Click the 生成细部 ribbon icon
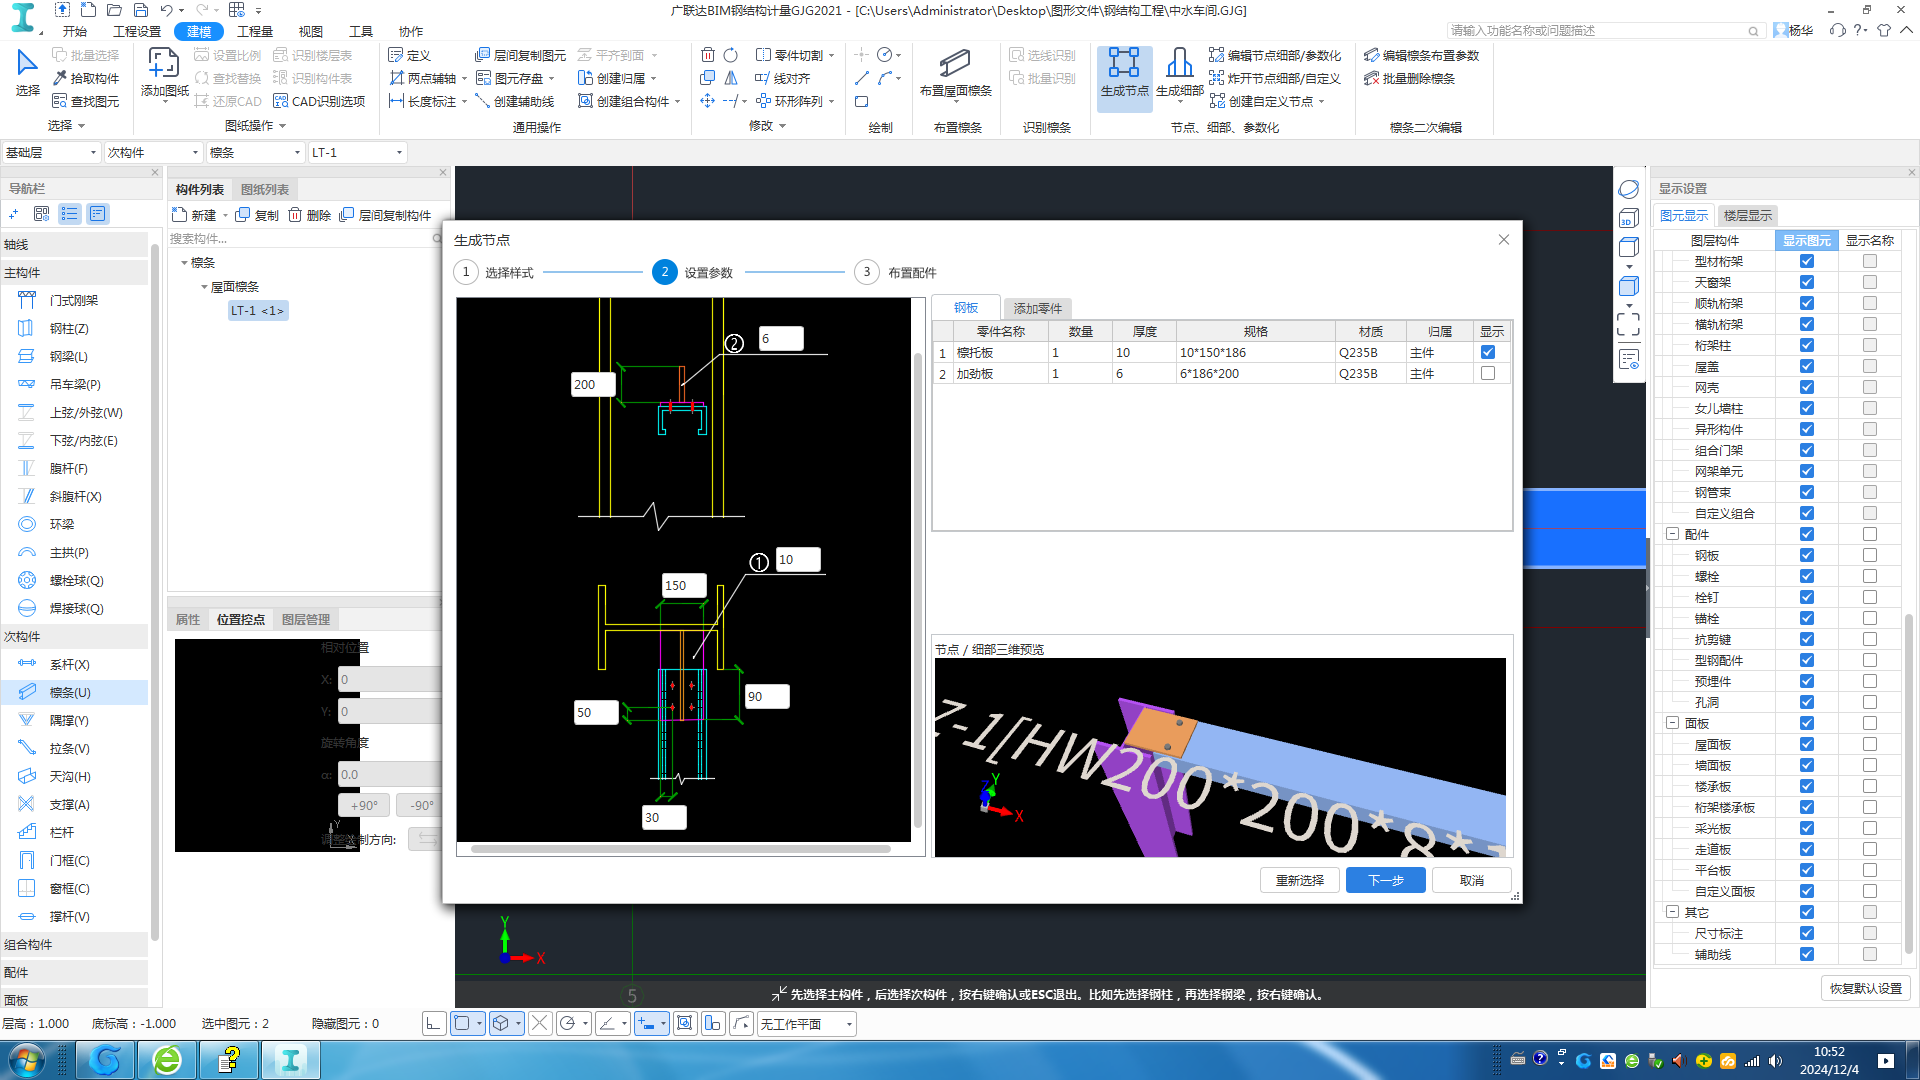The image size is (1920, 1080). pos(1179,72)
